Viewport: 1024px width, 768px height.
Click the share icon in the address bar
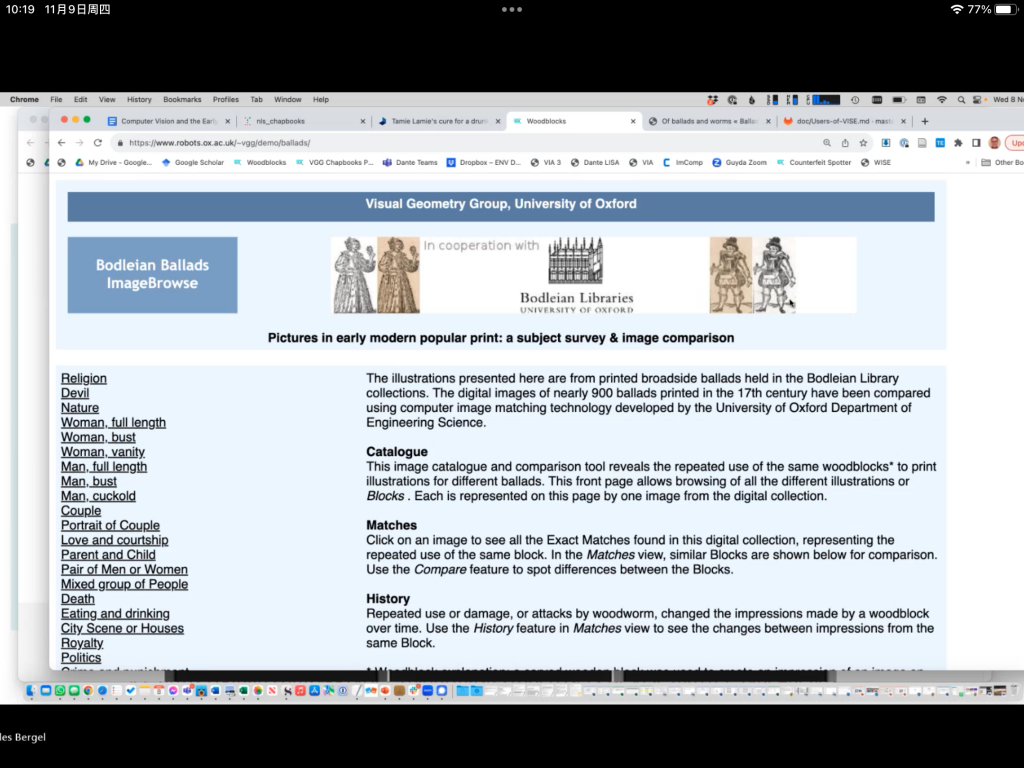tap(845, 143)
